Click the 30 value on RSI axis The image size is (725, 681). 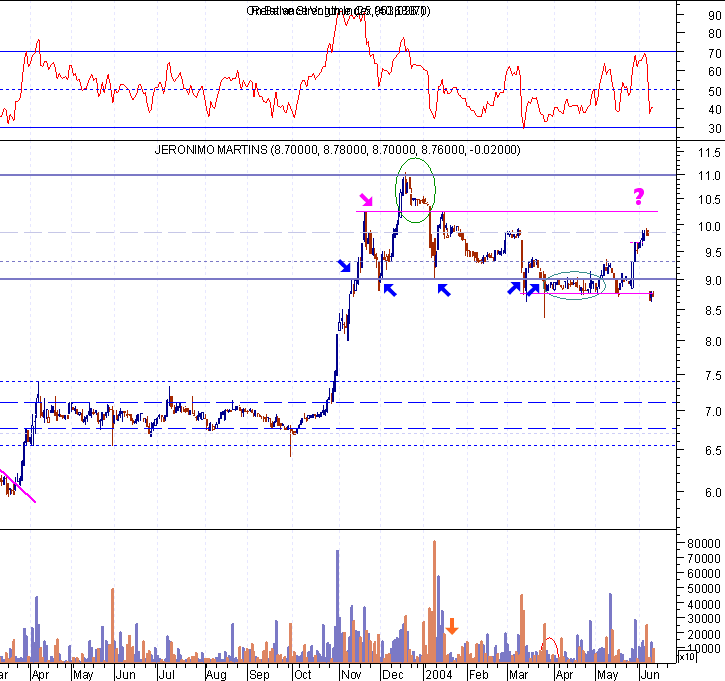coord(714,129)
